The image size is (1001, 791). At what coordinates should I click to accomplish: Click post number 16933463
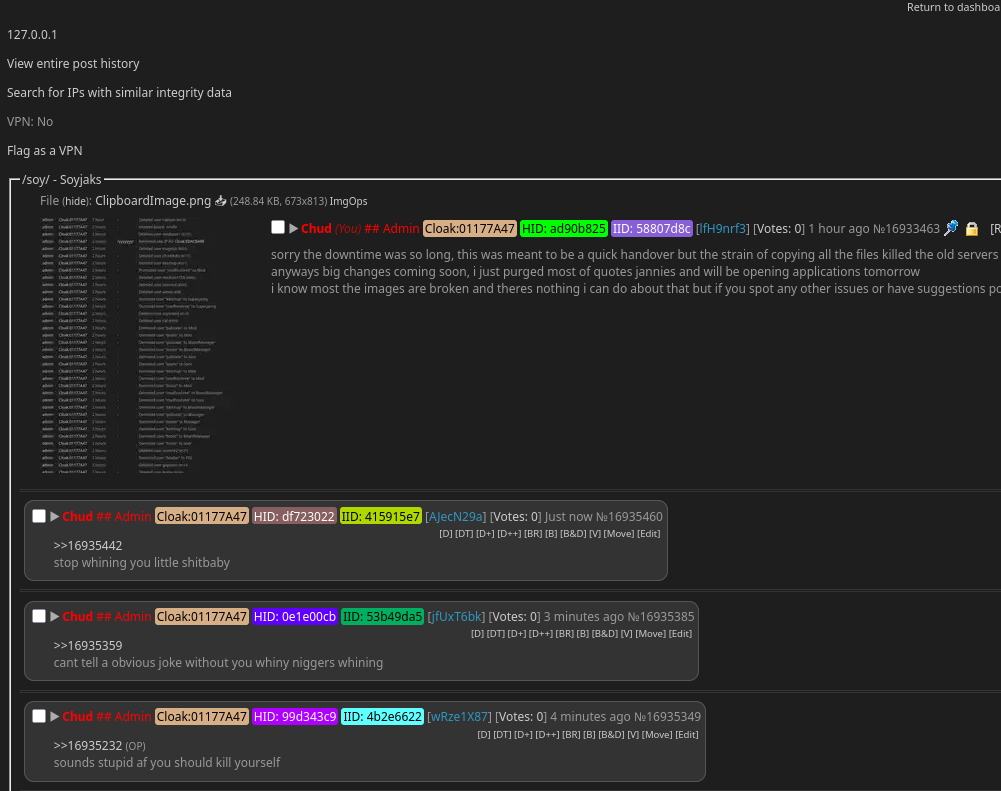(913, 229)
